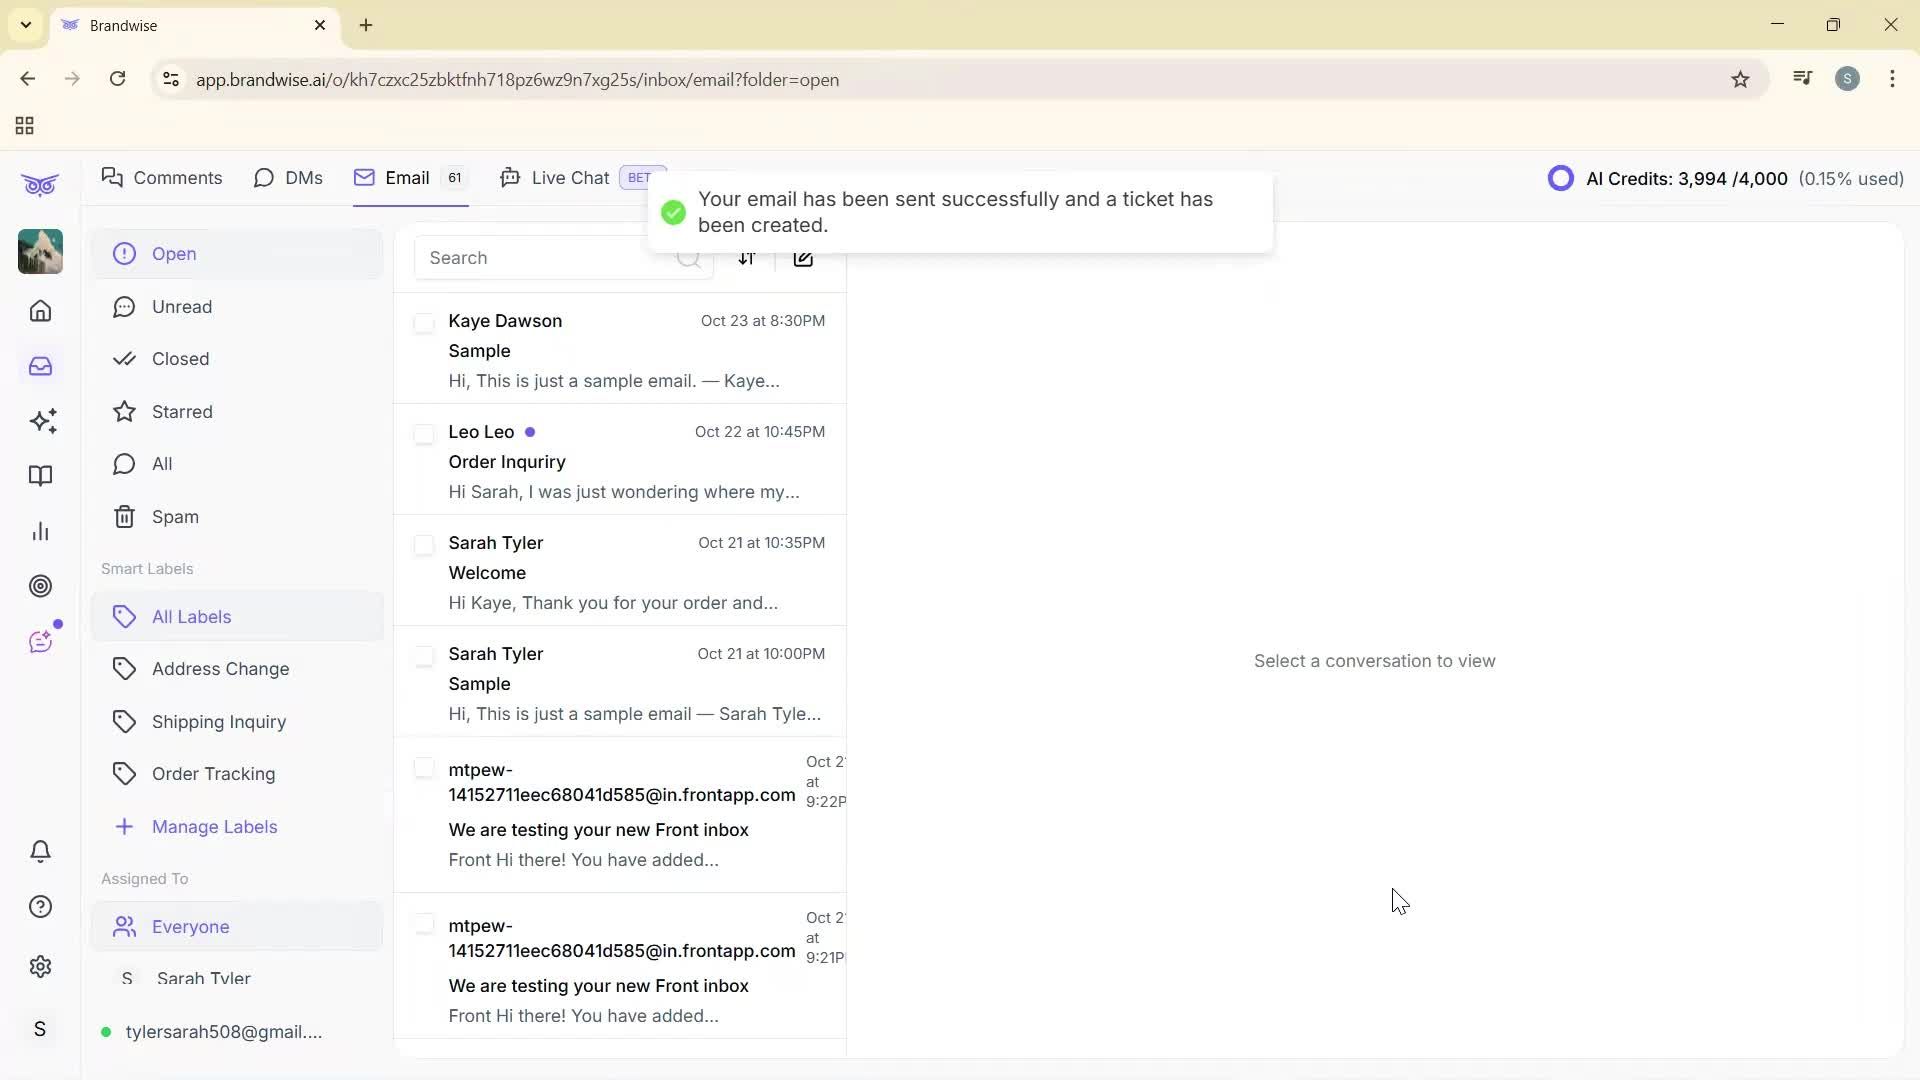
Task: Tick the checkbox on Kaye Dawson's email
Action: [x=425, y=322]
